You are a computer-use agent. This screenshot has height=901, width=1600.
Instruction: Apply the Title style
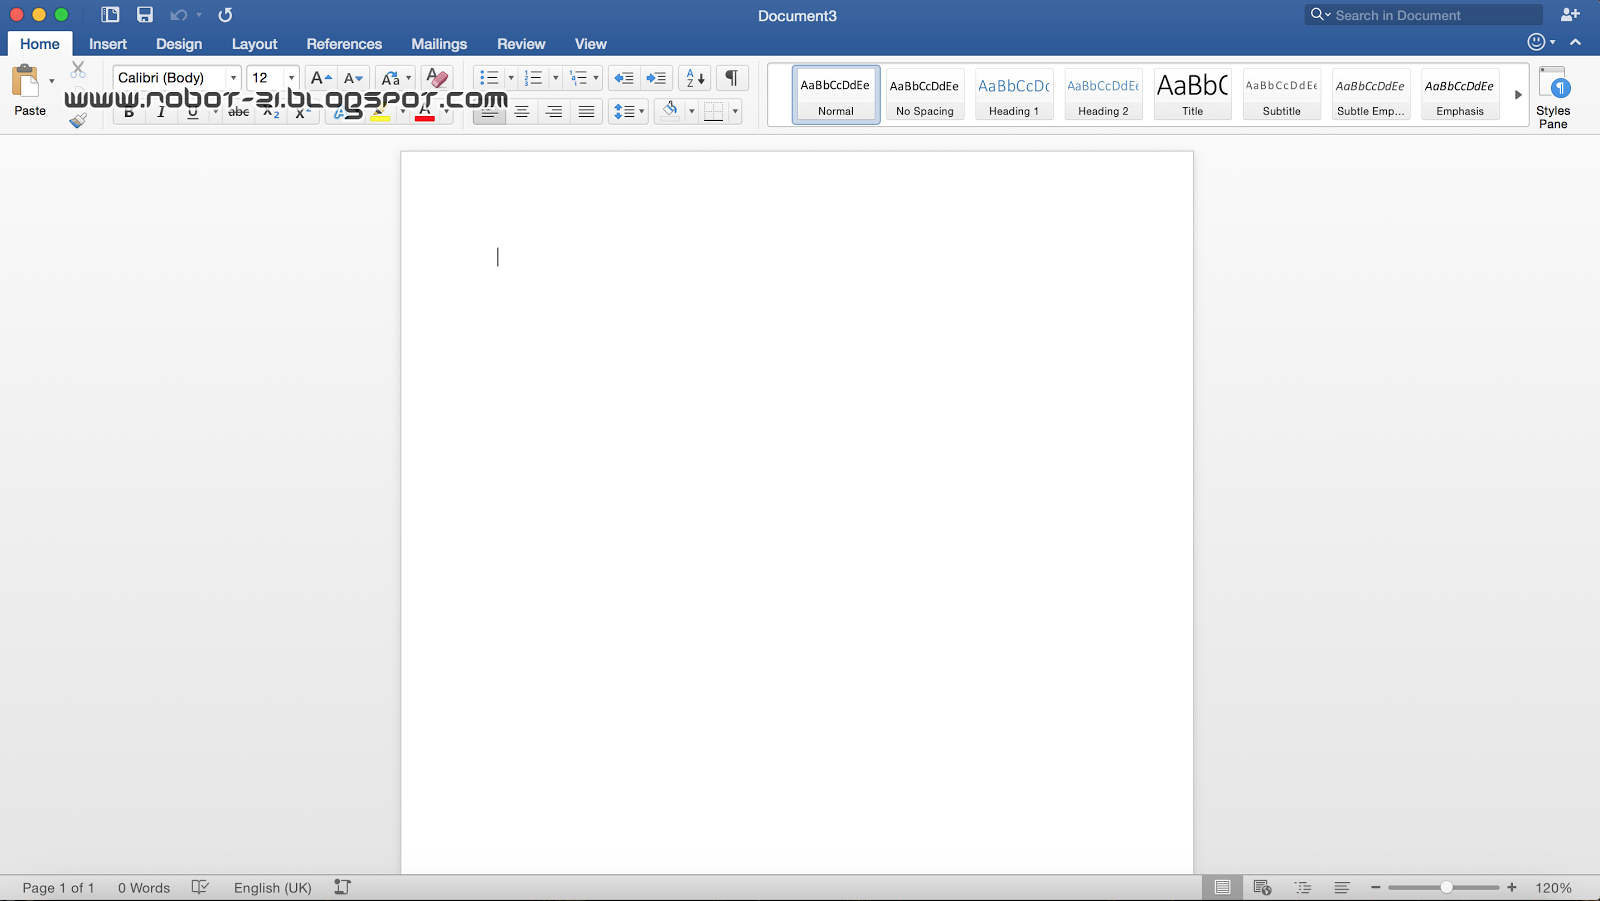pyautogui.click(x=1192, y=95)
